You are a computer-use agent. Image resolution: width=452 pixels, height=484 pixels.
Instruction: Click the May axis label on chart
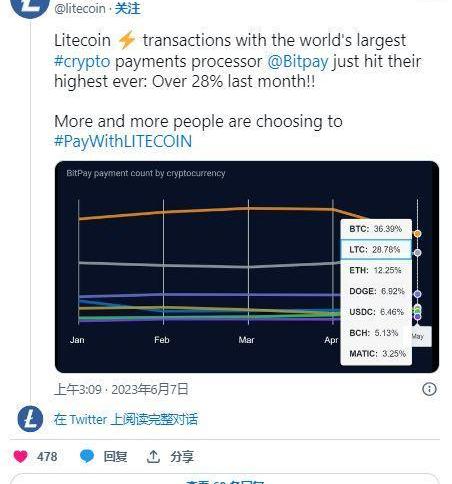[x=418, y=336]
